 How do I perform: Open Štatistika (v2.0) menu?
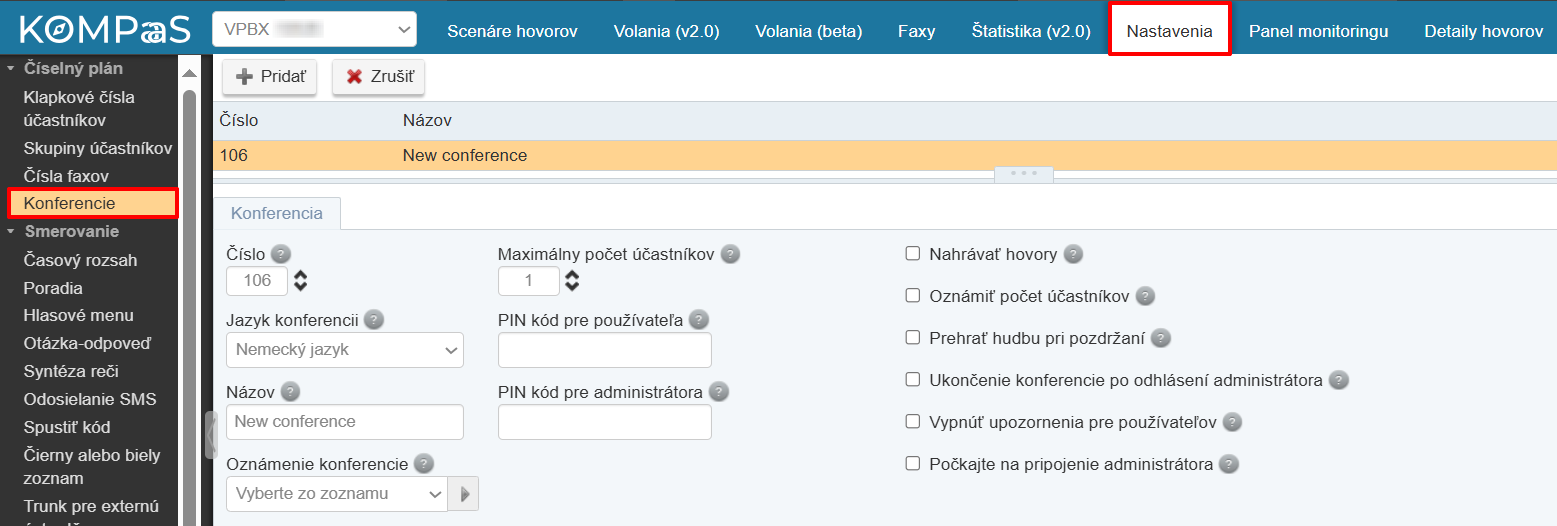(x=1031, y=31)
